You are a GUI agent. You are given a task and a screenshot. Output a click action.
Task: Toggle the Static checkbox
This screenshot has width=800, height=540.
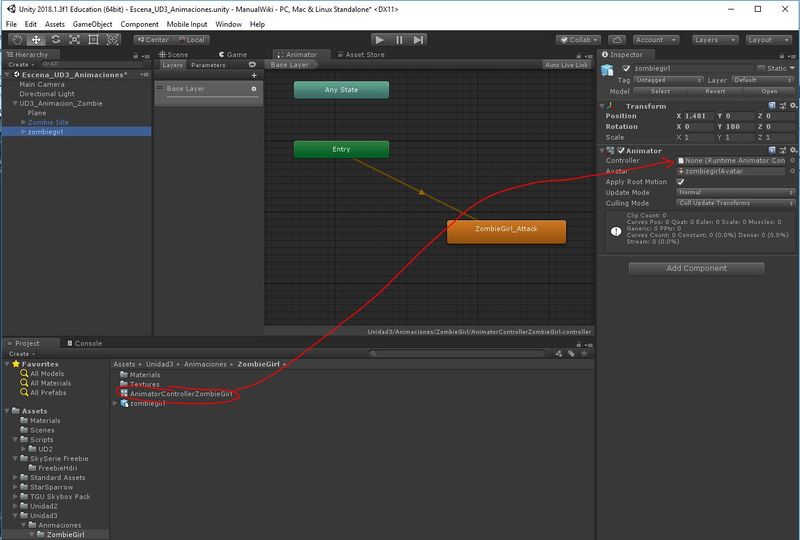click(761, 68)
